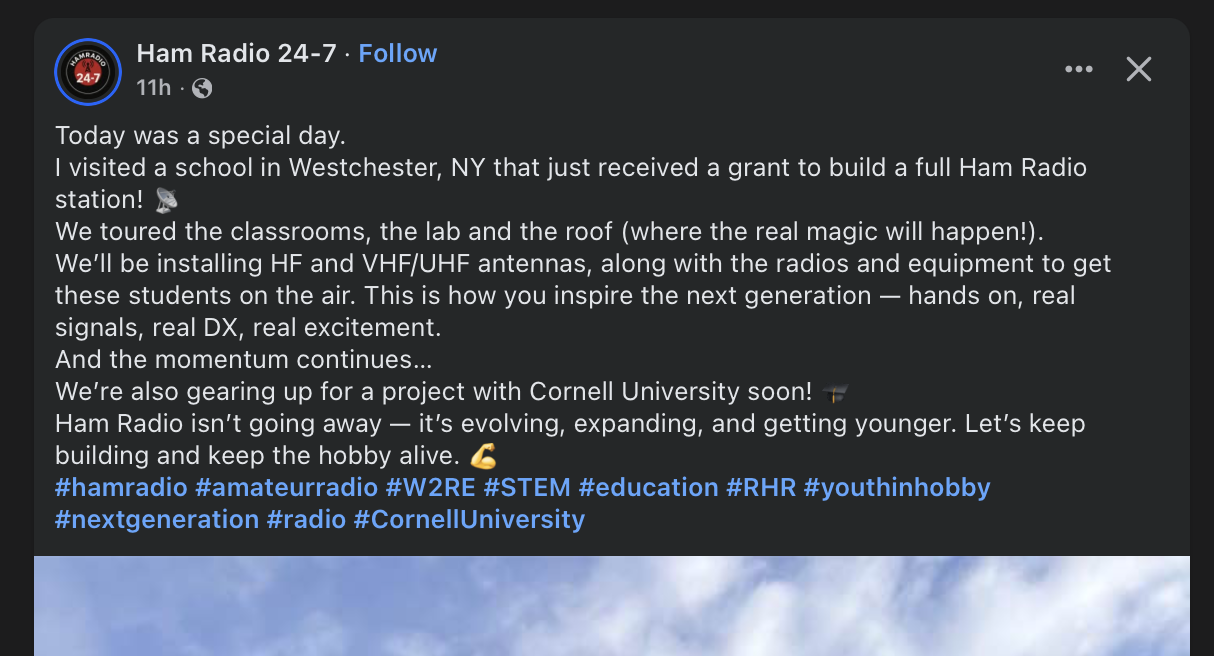The width and height of the screenshot is (1214, 656).
Task: Click the Ham Radio 24-7 profile picture
Action: pyautogui.click(x=88, y=72)
